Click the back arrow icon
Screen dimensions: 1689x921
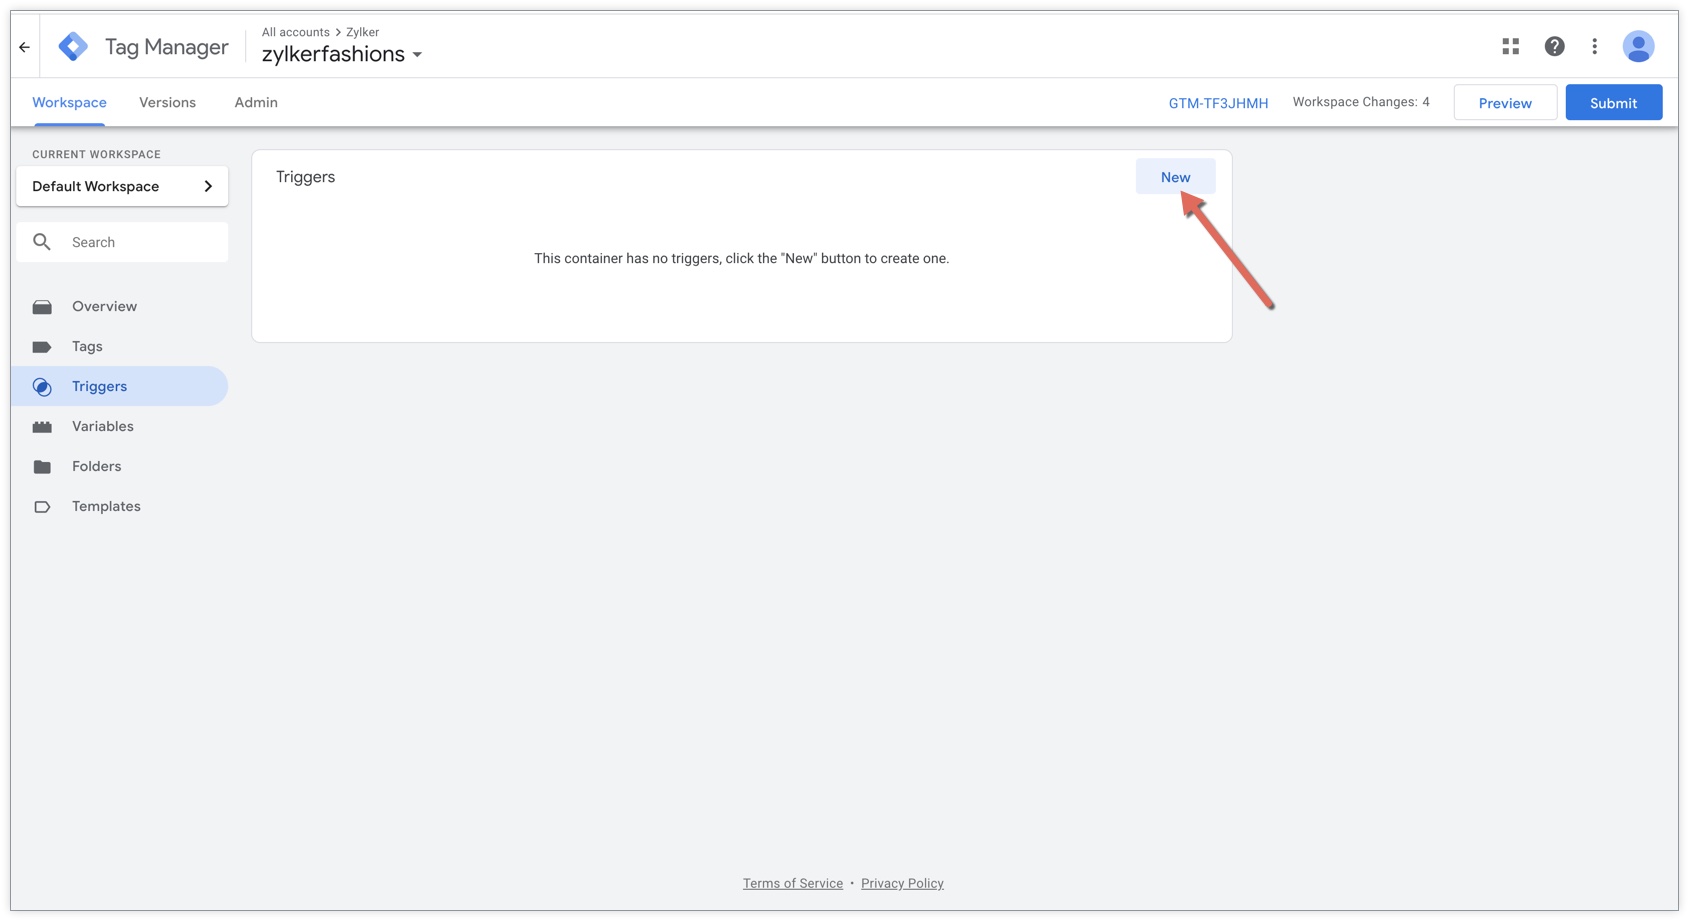tap(25, 47)
